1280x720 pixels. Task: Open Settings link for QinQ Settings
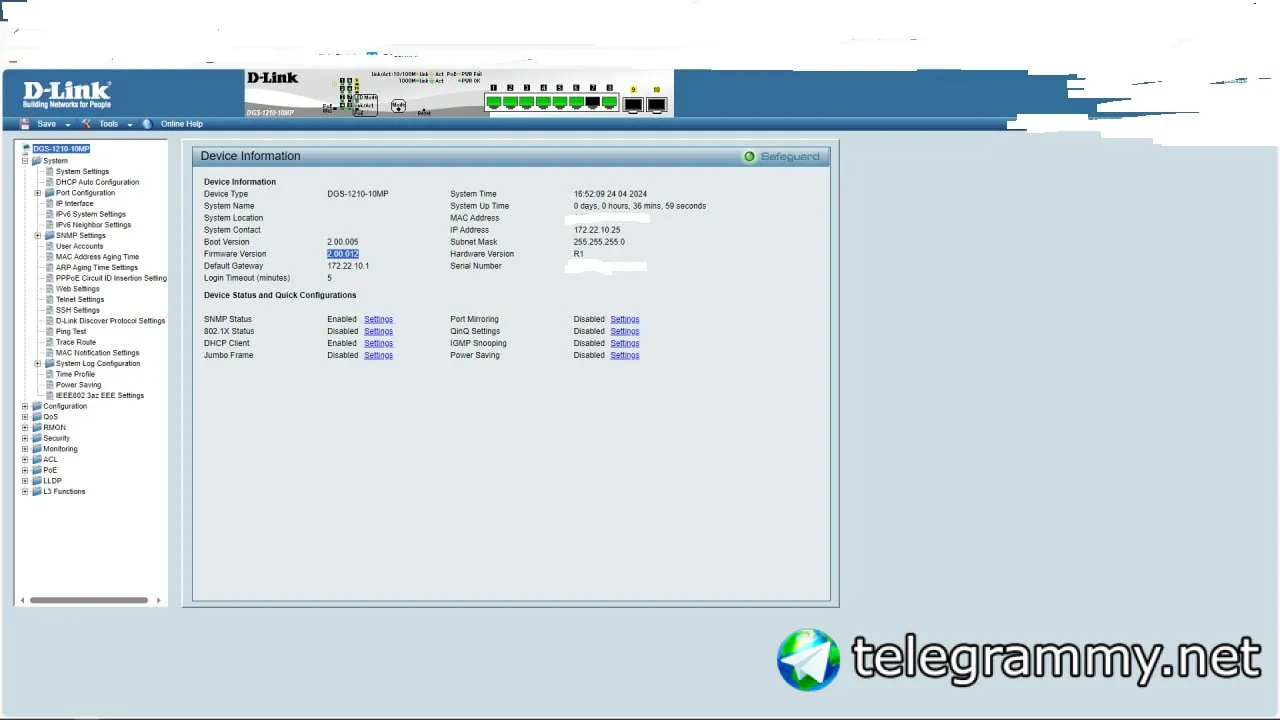625,331
